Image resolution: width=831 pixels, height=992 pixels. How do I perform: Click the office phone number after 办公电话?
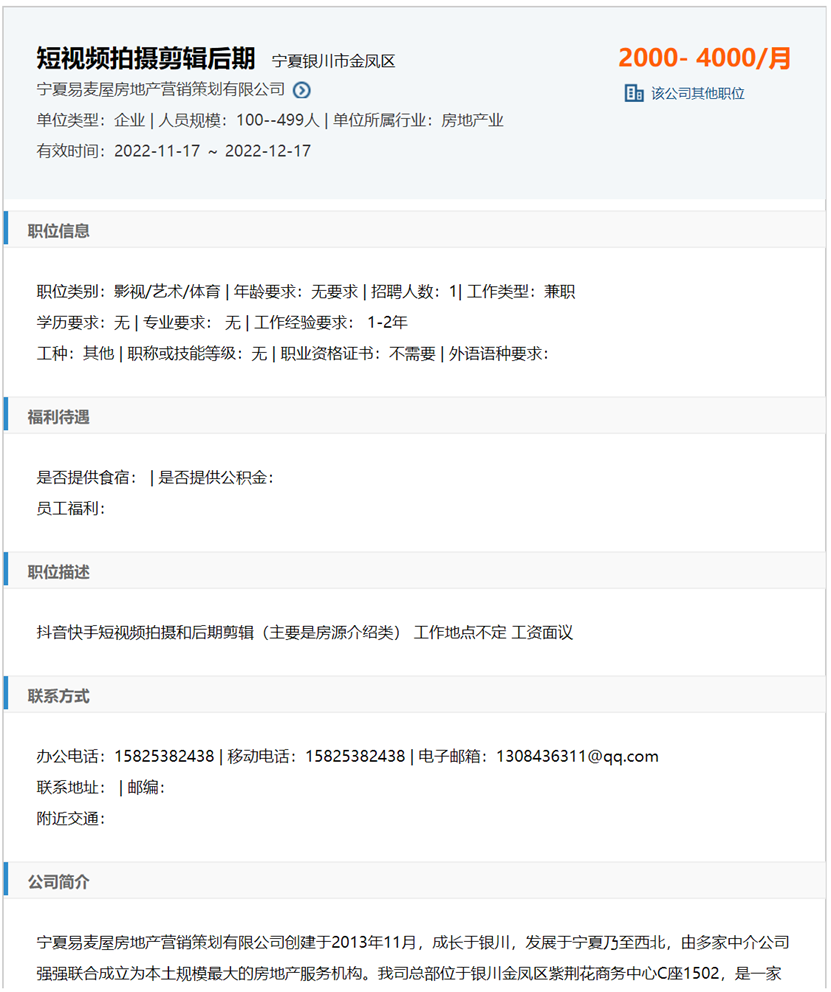(164, 756)
